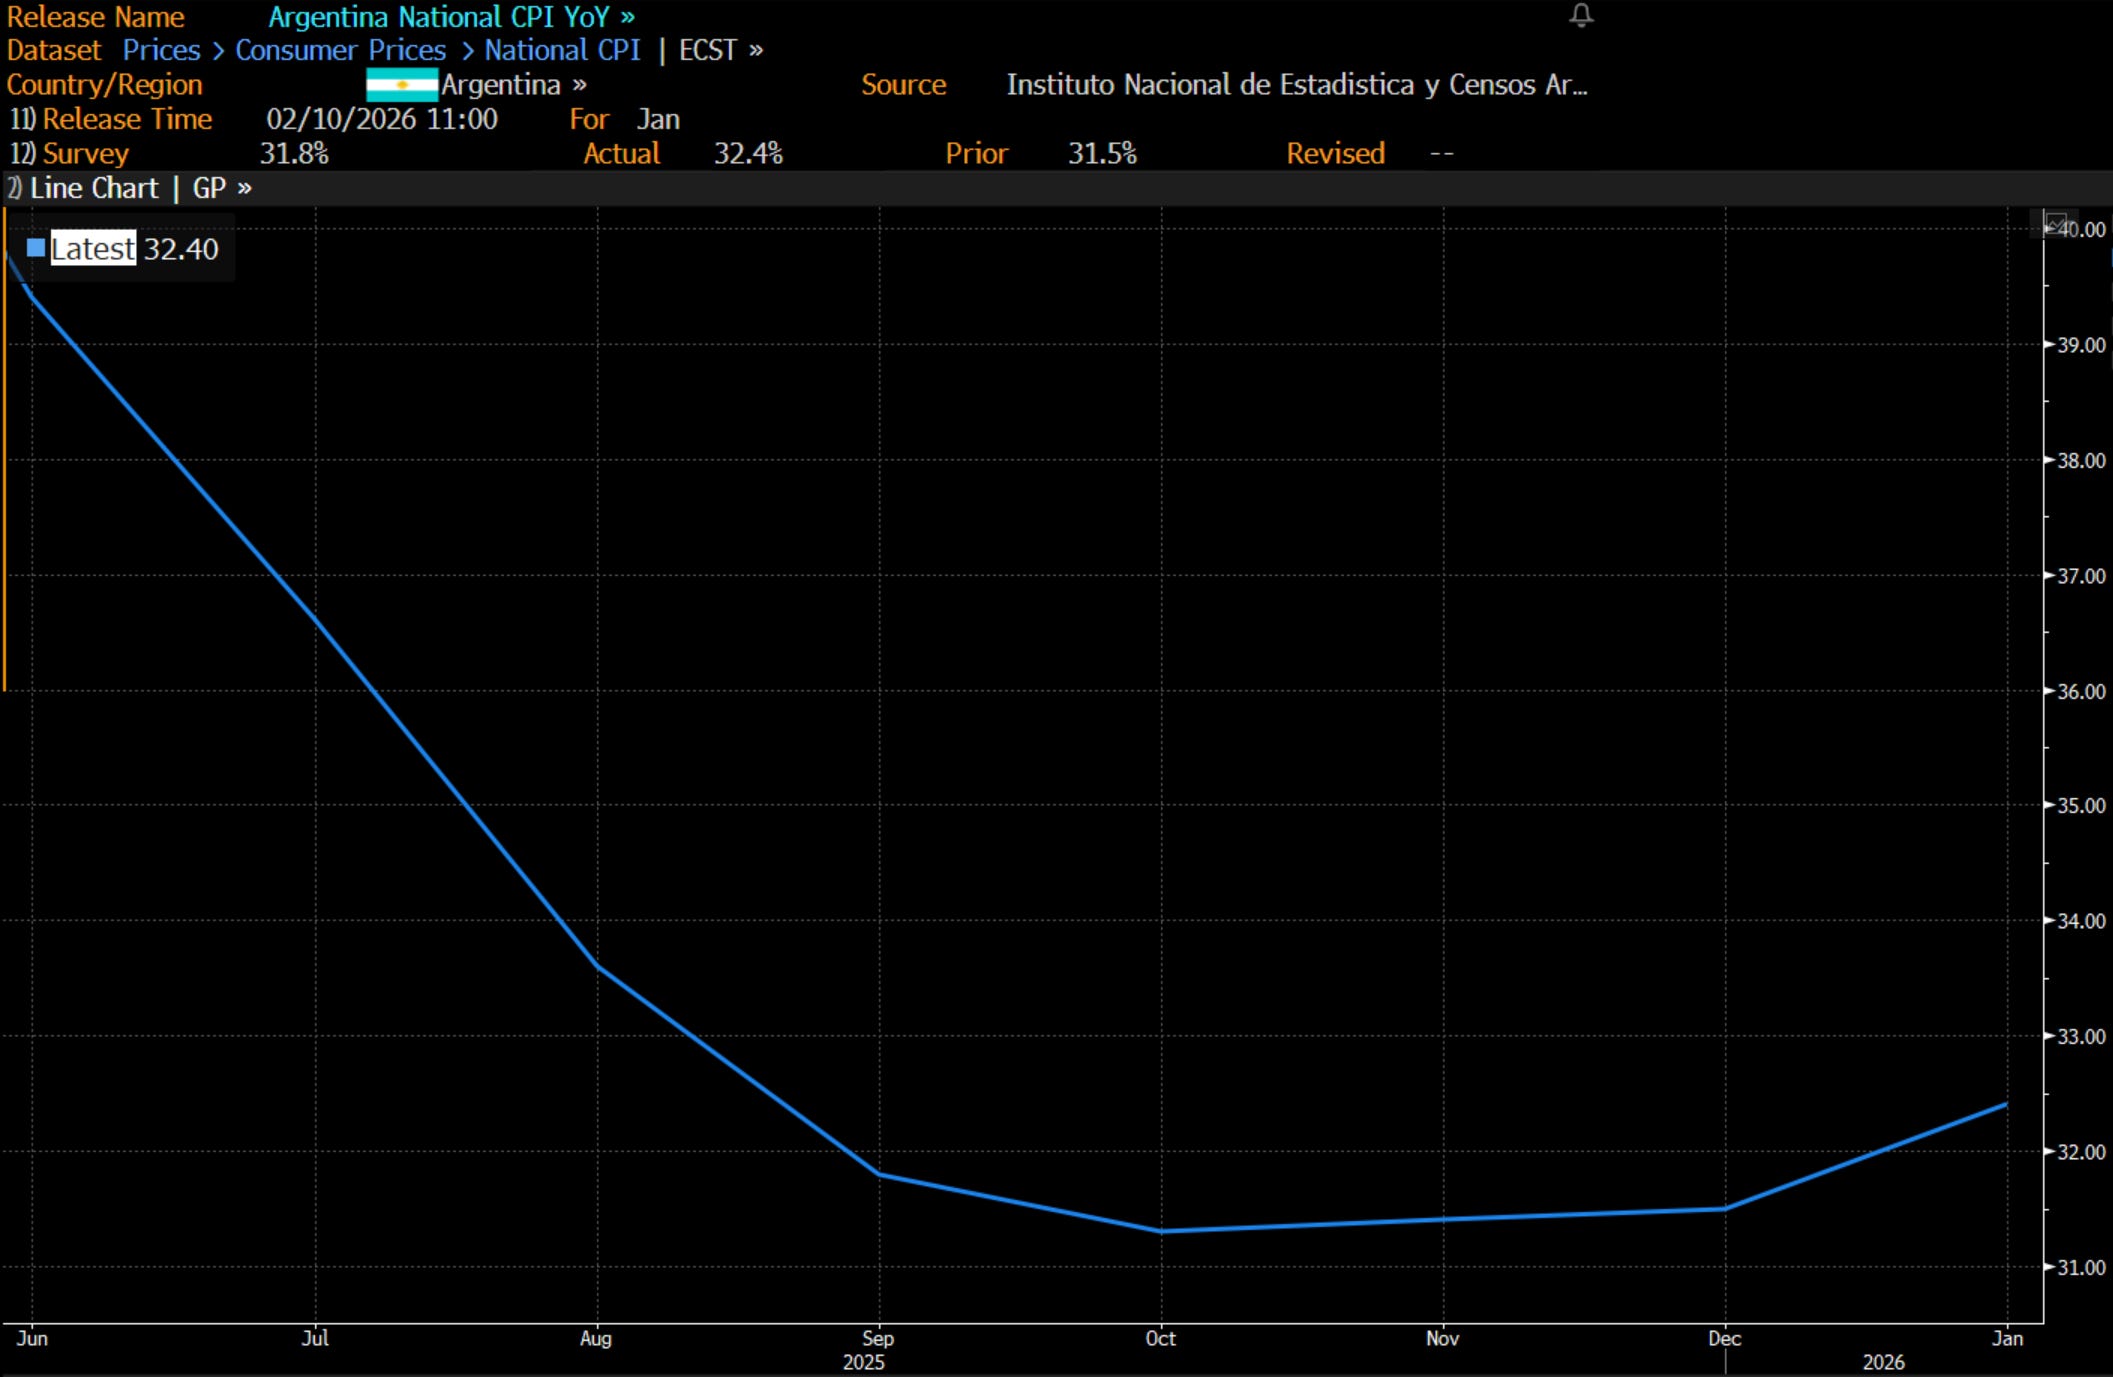Screen dimensions: 2113x1377
Task: Open the Prices dataset breadcrumb
Action: click(161, 50)
